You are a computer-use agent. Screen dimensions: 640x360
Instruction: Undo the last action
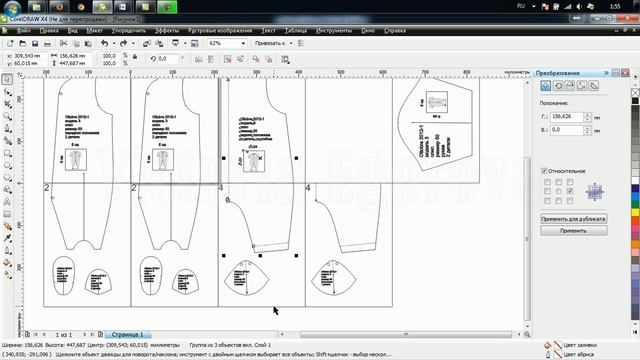coord(105,43)
